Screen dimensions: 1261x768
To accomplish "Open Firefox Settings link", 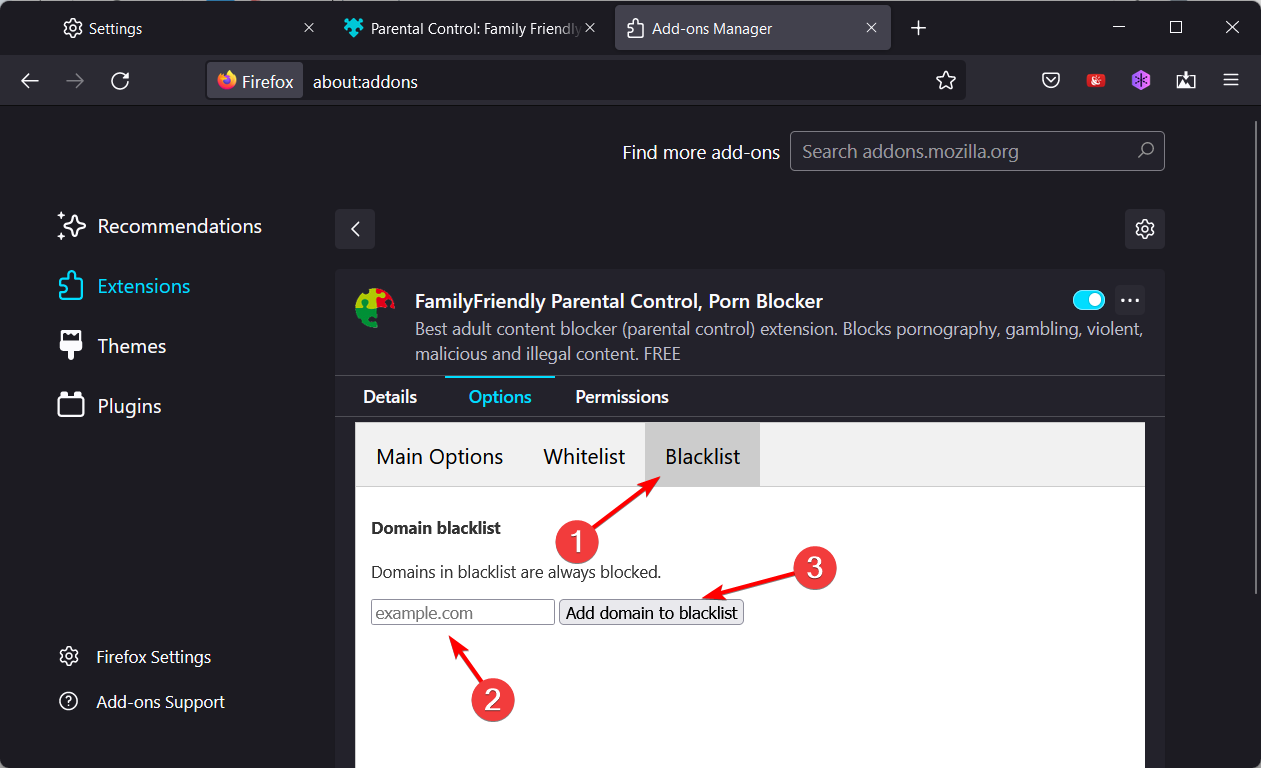I will [135, 657].
